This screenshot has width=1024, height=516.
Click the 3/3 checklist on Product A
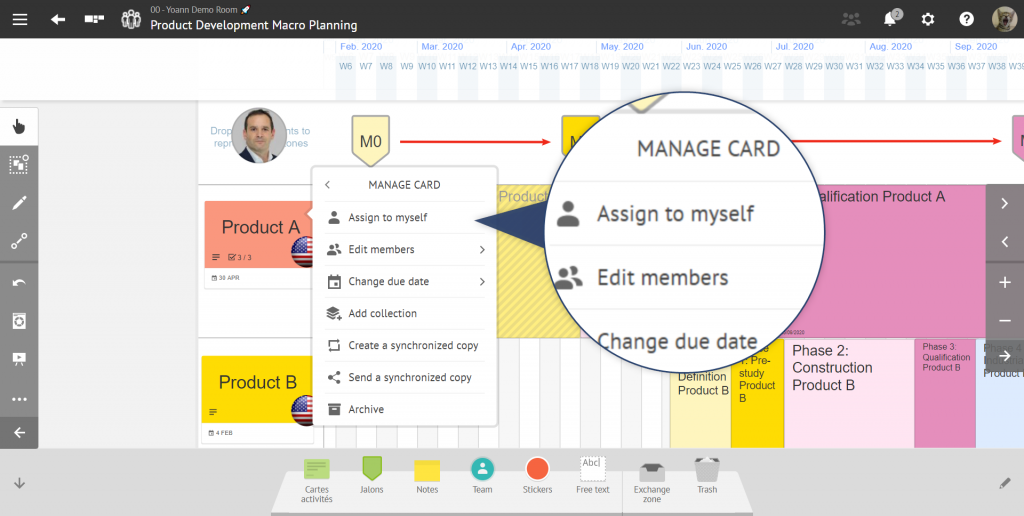pos(240,257)
